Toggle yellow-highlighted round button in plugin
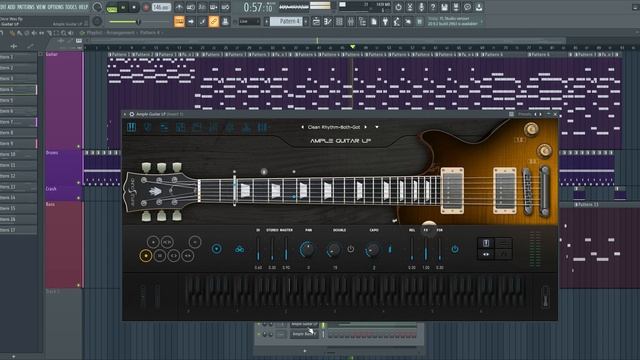The height and width of the screenshot is (360, 640). [146, 256]
